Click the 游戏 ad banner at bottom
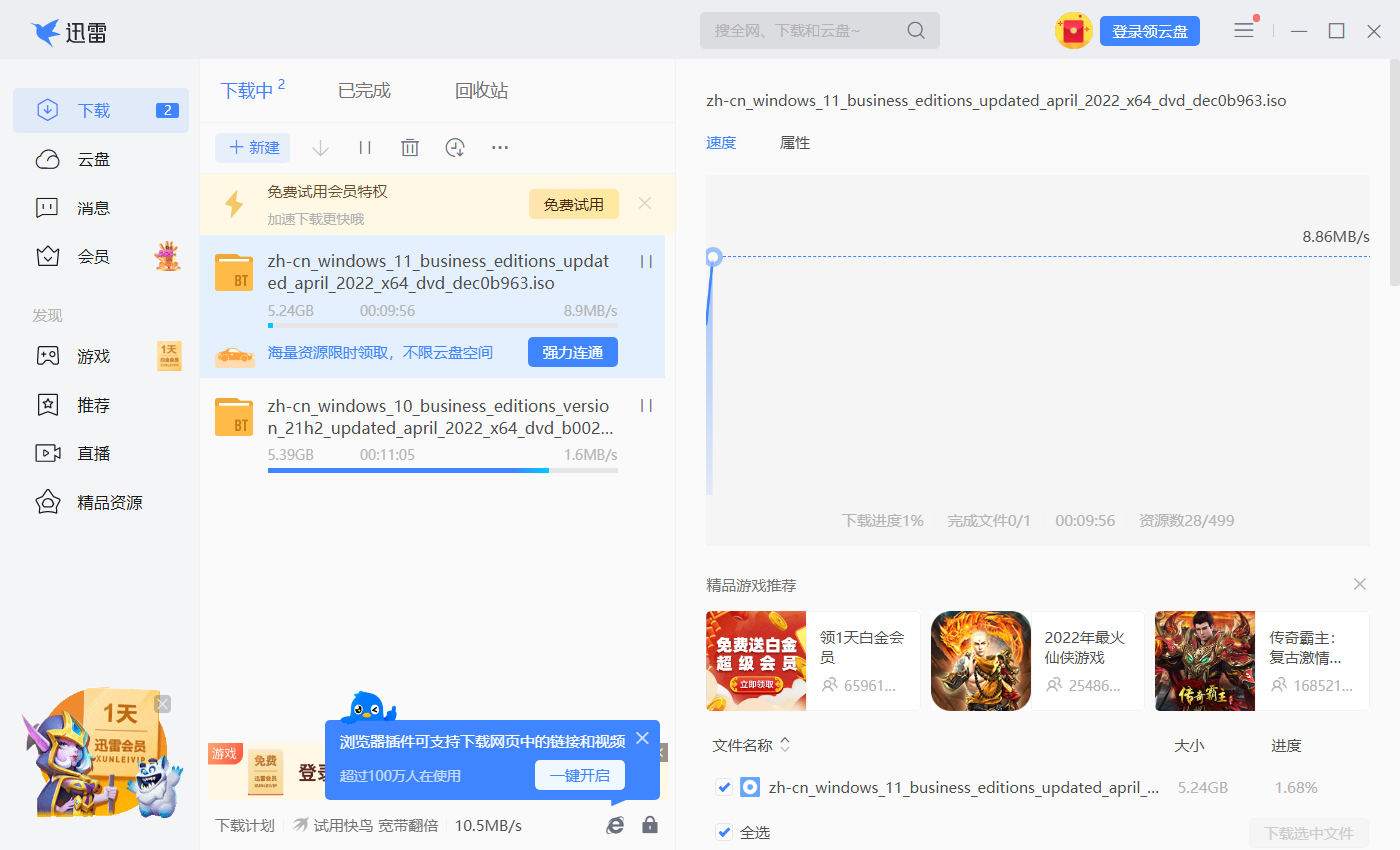Screen dimensions: 1400x850 (x=265, y=773)
